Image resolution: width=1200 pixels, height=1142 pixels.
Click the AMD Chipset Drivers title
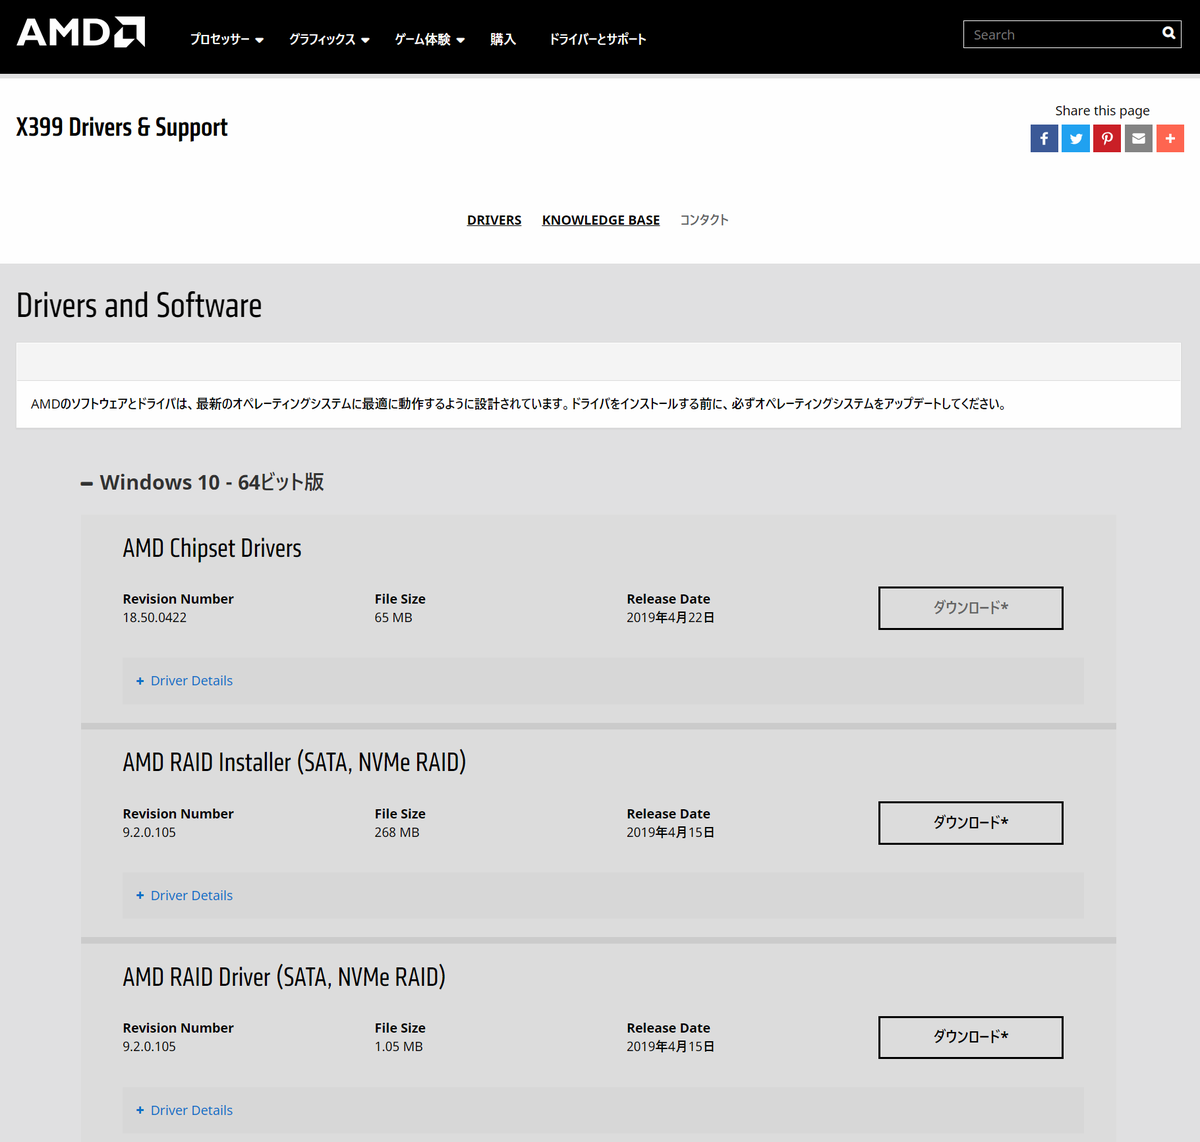(x=212, y=548)
